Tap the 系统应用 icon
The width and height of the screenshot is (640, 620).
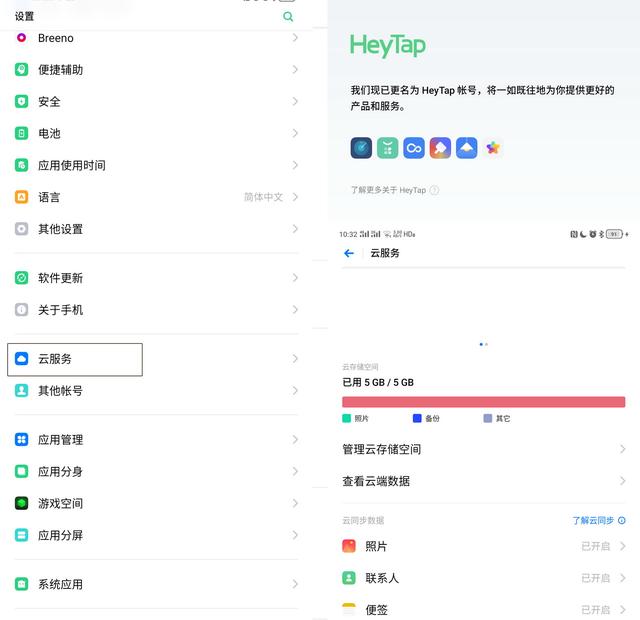21,584
